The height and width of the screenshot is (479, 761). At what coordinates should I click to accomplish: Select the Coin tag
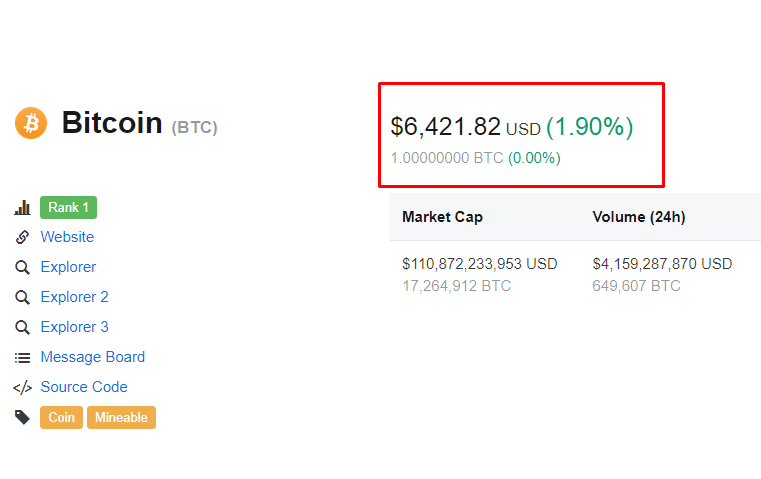click(x=61, y=417)
